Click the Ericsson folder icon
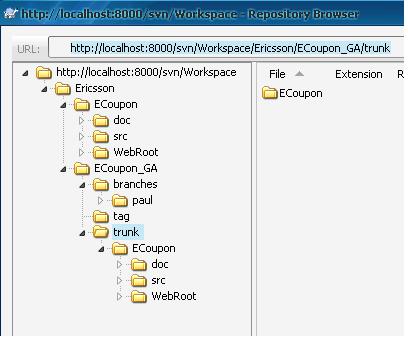Screen dimensions: 408x364 (63, 89)
